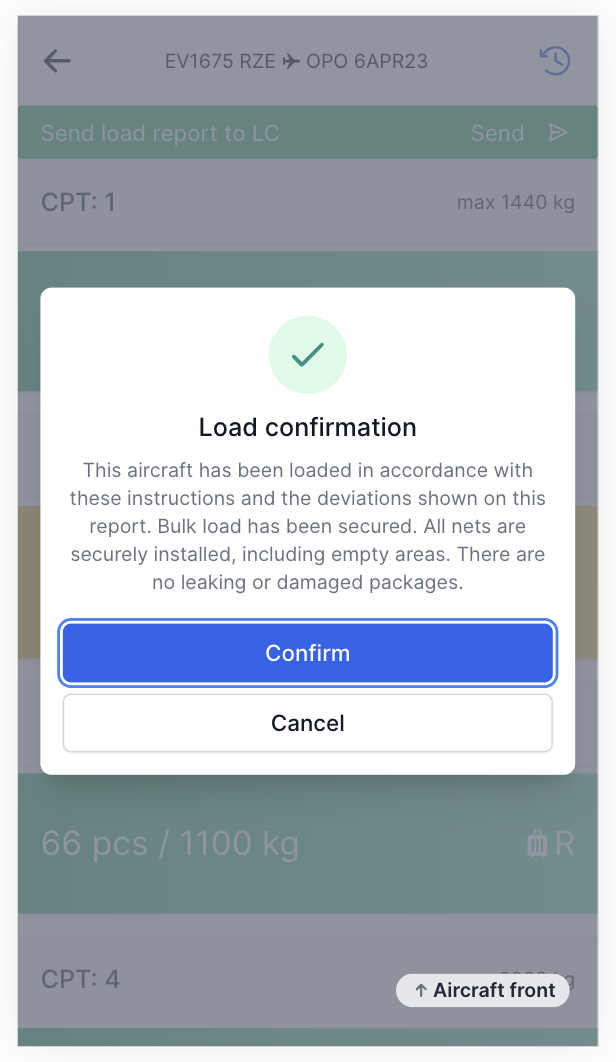This screenshot has width=616, height=1062.
Task: Select the flight title EV1675 RZE OPO
Action: [x=296, y=60]
